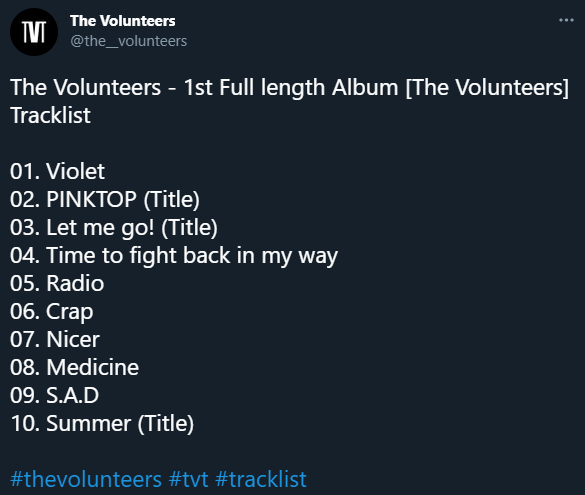Open The Volunteers TVT profile avatar
The width and height of the screenshot is (585, 495).
[34, 32]
